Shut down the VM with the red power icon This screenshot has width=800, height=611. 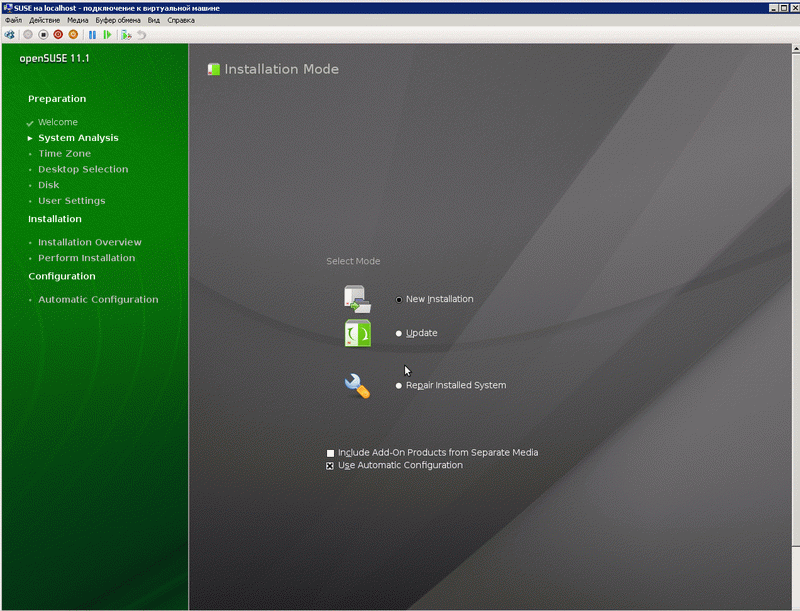[58, 35]
